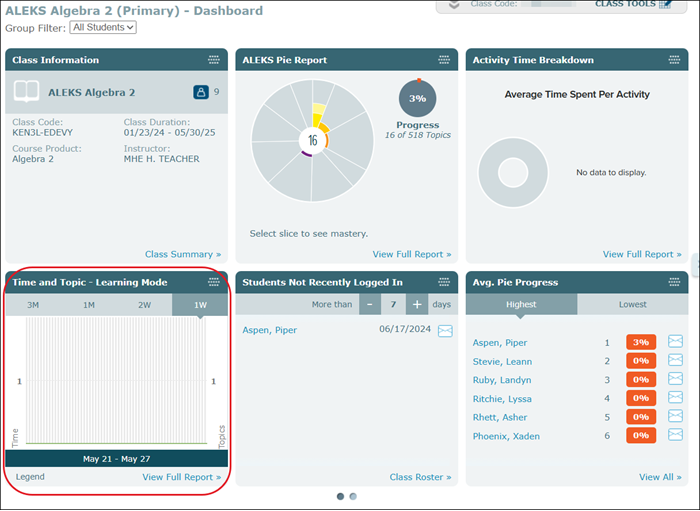Viewport: 700px width, 511px height.
Task: Switch Avg. Pie Progress to Lowest
Action: coord(632,304)
